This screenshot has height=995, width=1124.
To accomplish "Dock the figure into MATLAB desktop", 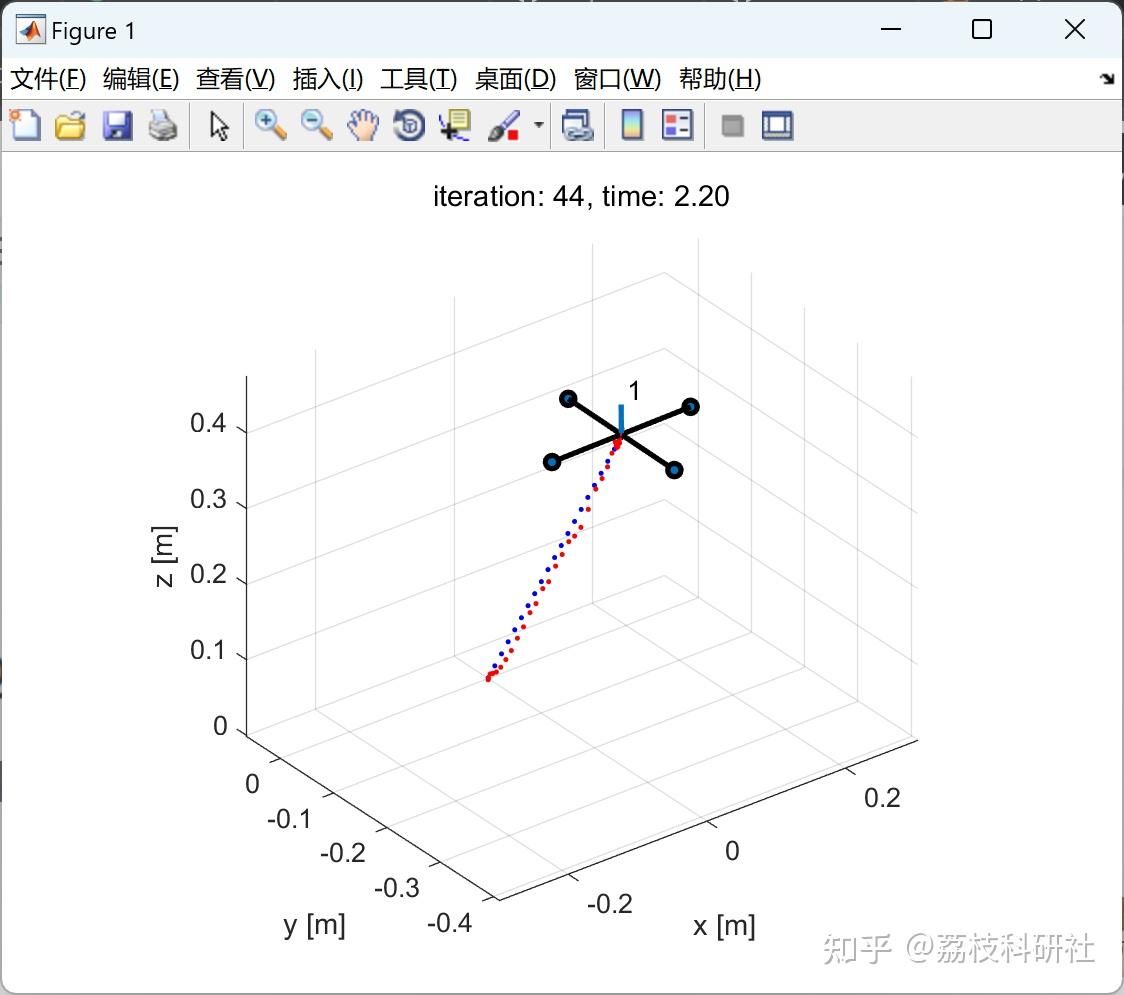I will click(777, 125).
